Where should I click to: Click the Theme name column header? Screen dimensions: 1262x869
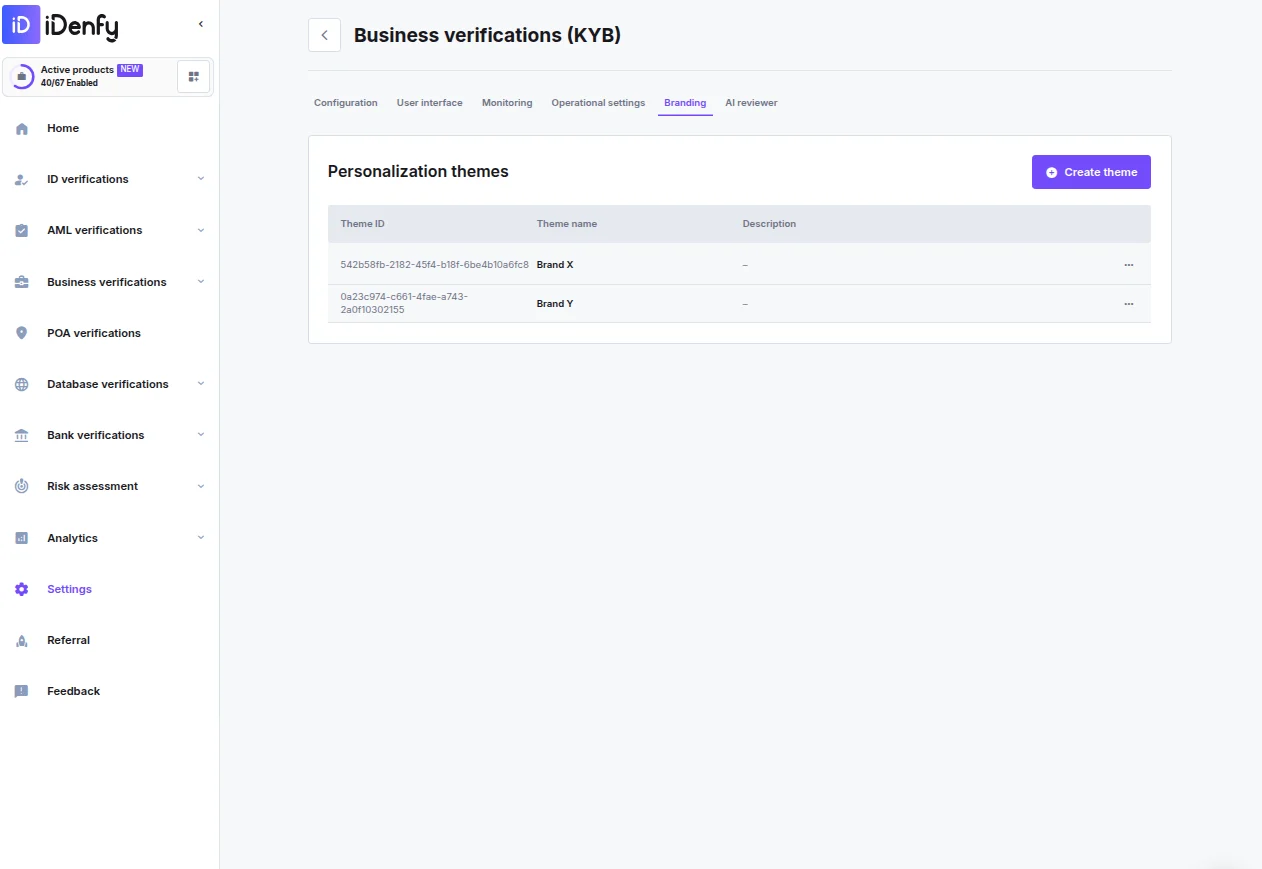[x=567, y=224]
